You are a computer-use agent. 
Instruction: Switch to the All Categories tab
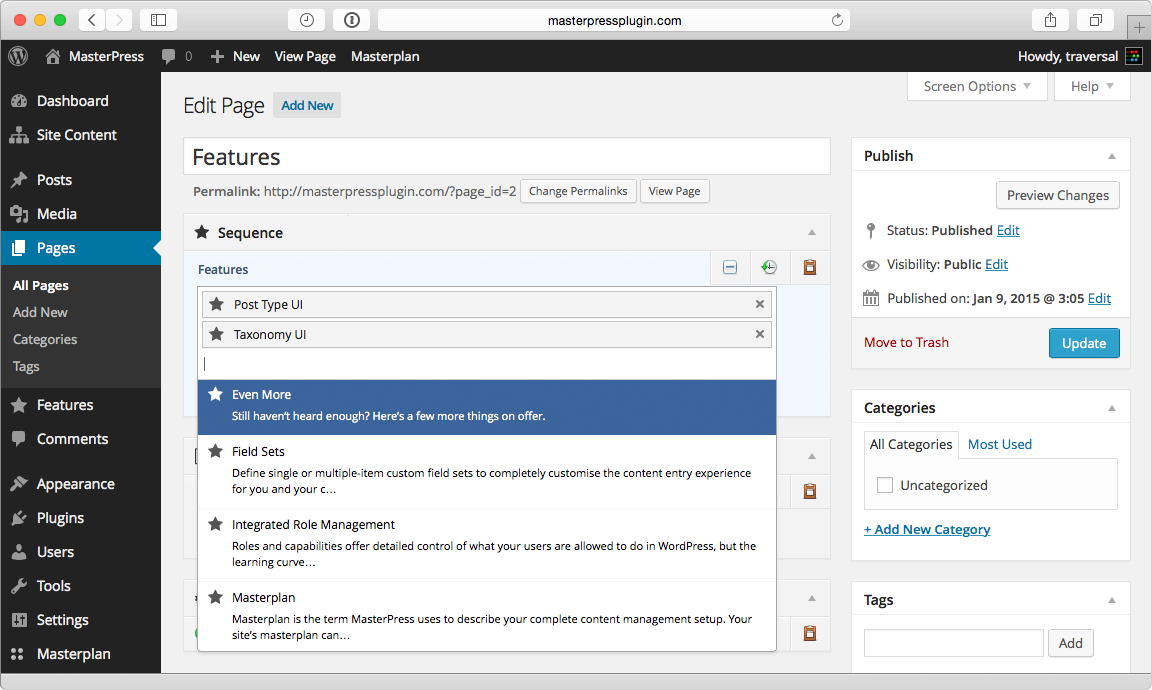[911, 445]
